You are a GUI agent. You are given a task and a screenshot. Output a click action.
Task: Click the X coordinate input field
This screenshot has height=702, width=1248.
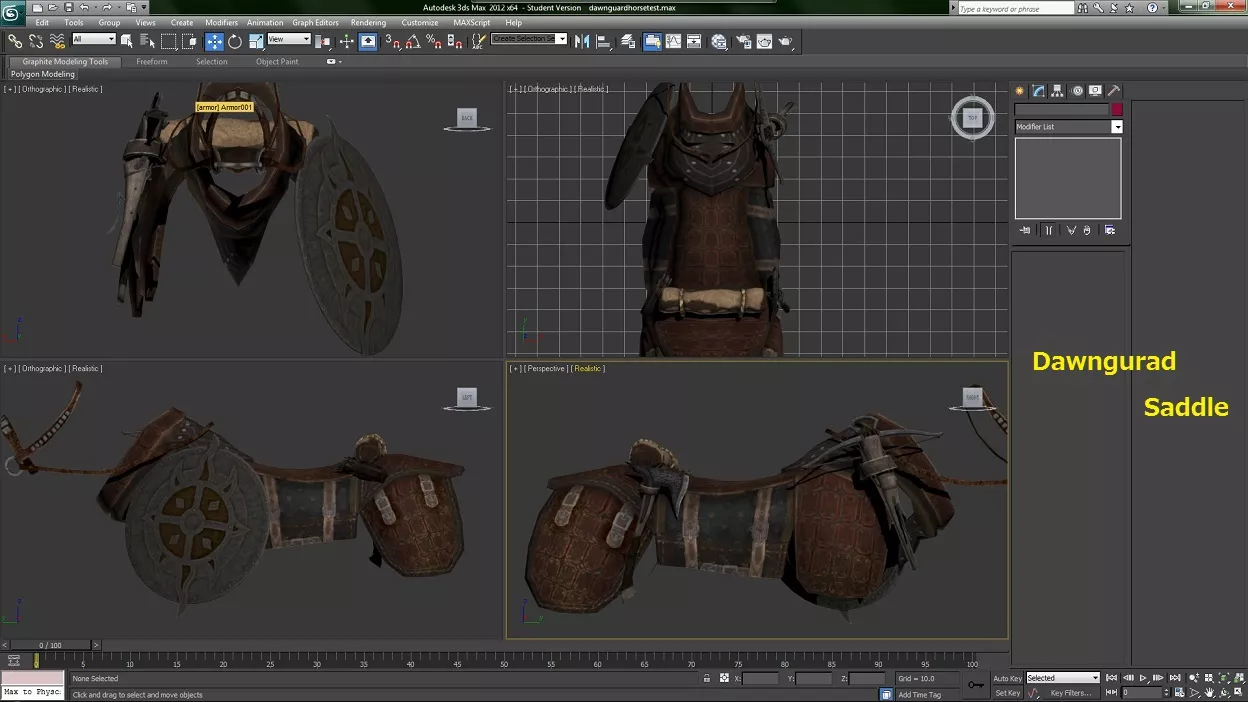760,678
